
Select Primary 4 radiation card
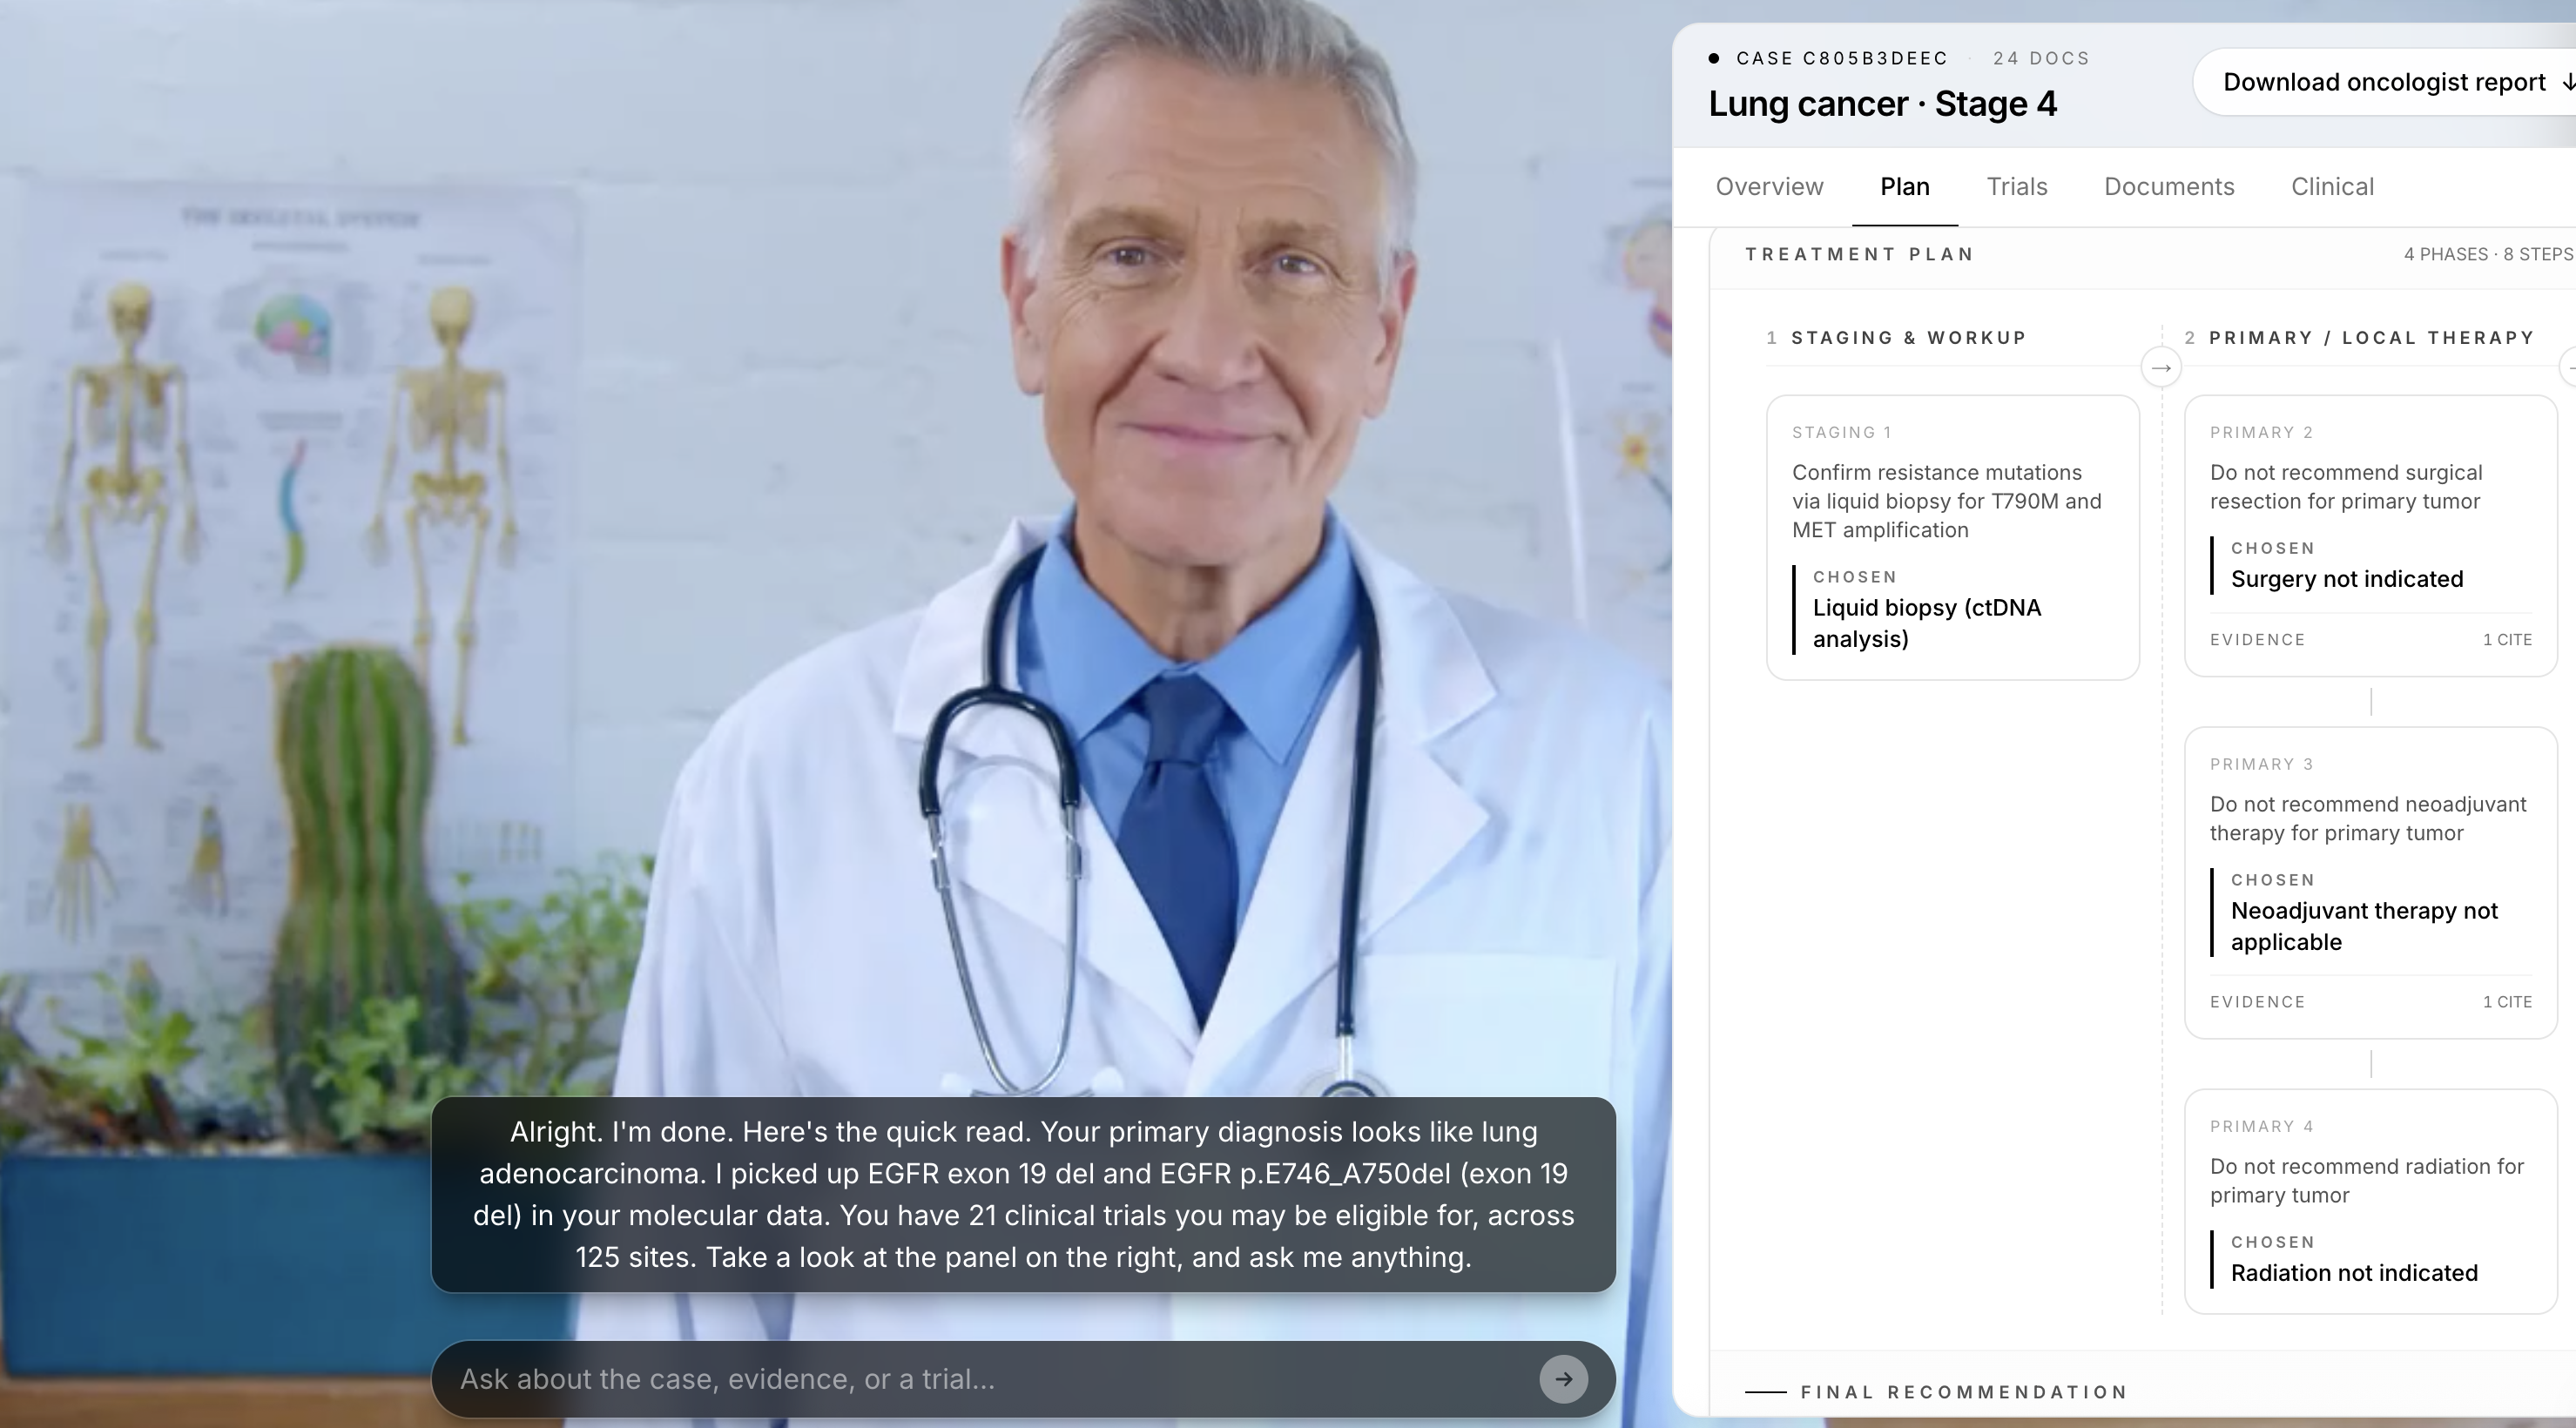coord(2370,1200)
